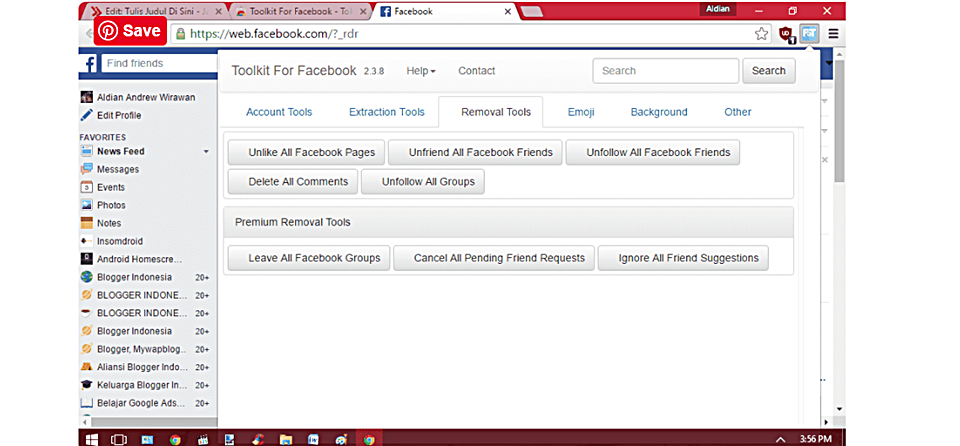The width and height of the screenshot is (960, 446).
Task: Click Unfollow All Facebook Friends button
Action: point(653,153)
